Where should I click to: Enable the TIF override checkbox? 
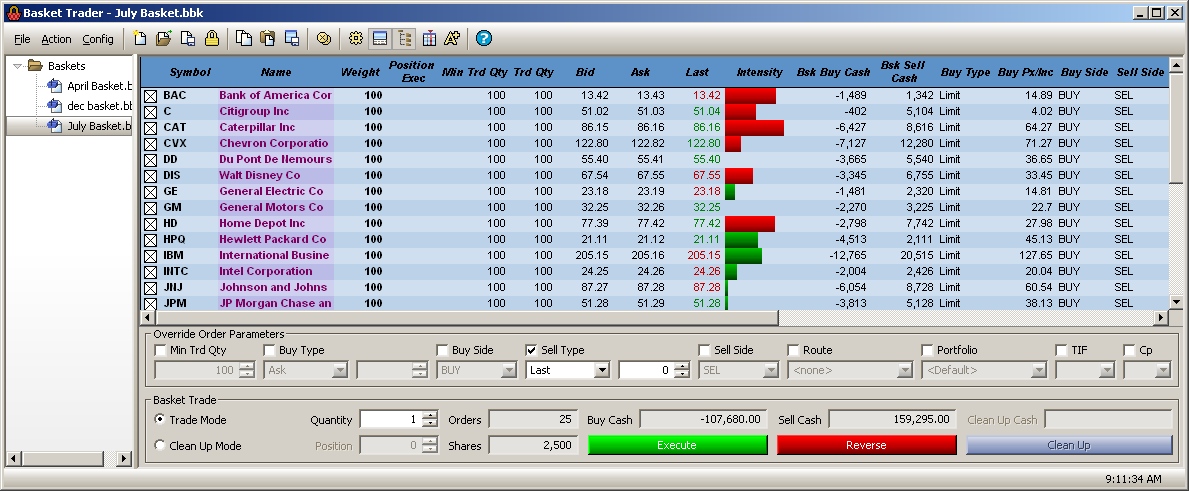pyautogui.click(x=1062, y=350)
